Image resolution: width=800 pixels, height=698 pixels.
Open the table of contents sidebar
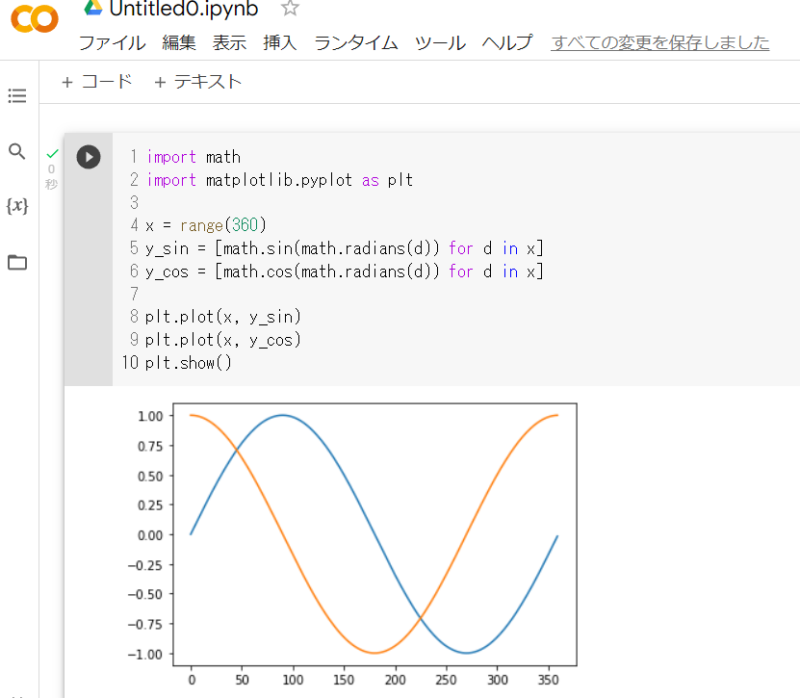17,96
